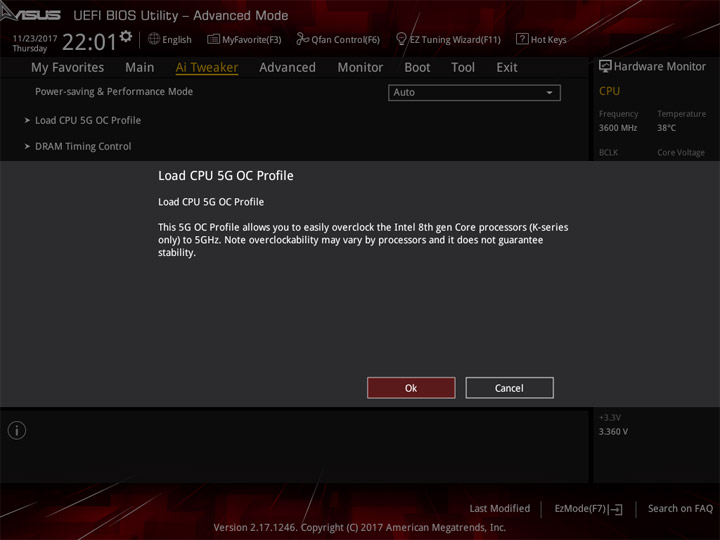The height and width of the screenshot is (540, 720).
Task: Switch to EzMode(F7)
Action: coord(588,508)
